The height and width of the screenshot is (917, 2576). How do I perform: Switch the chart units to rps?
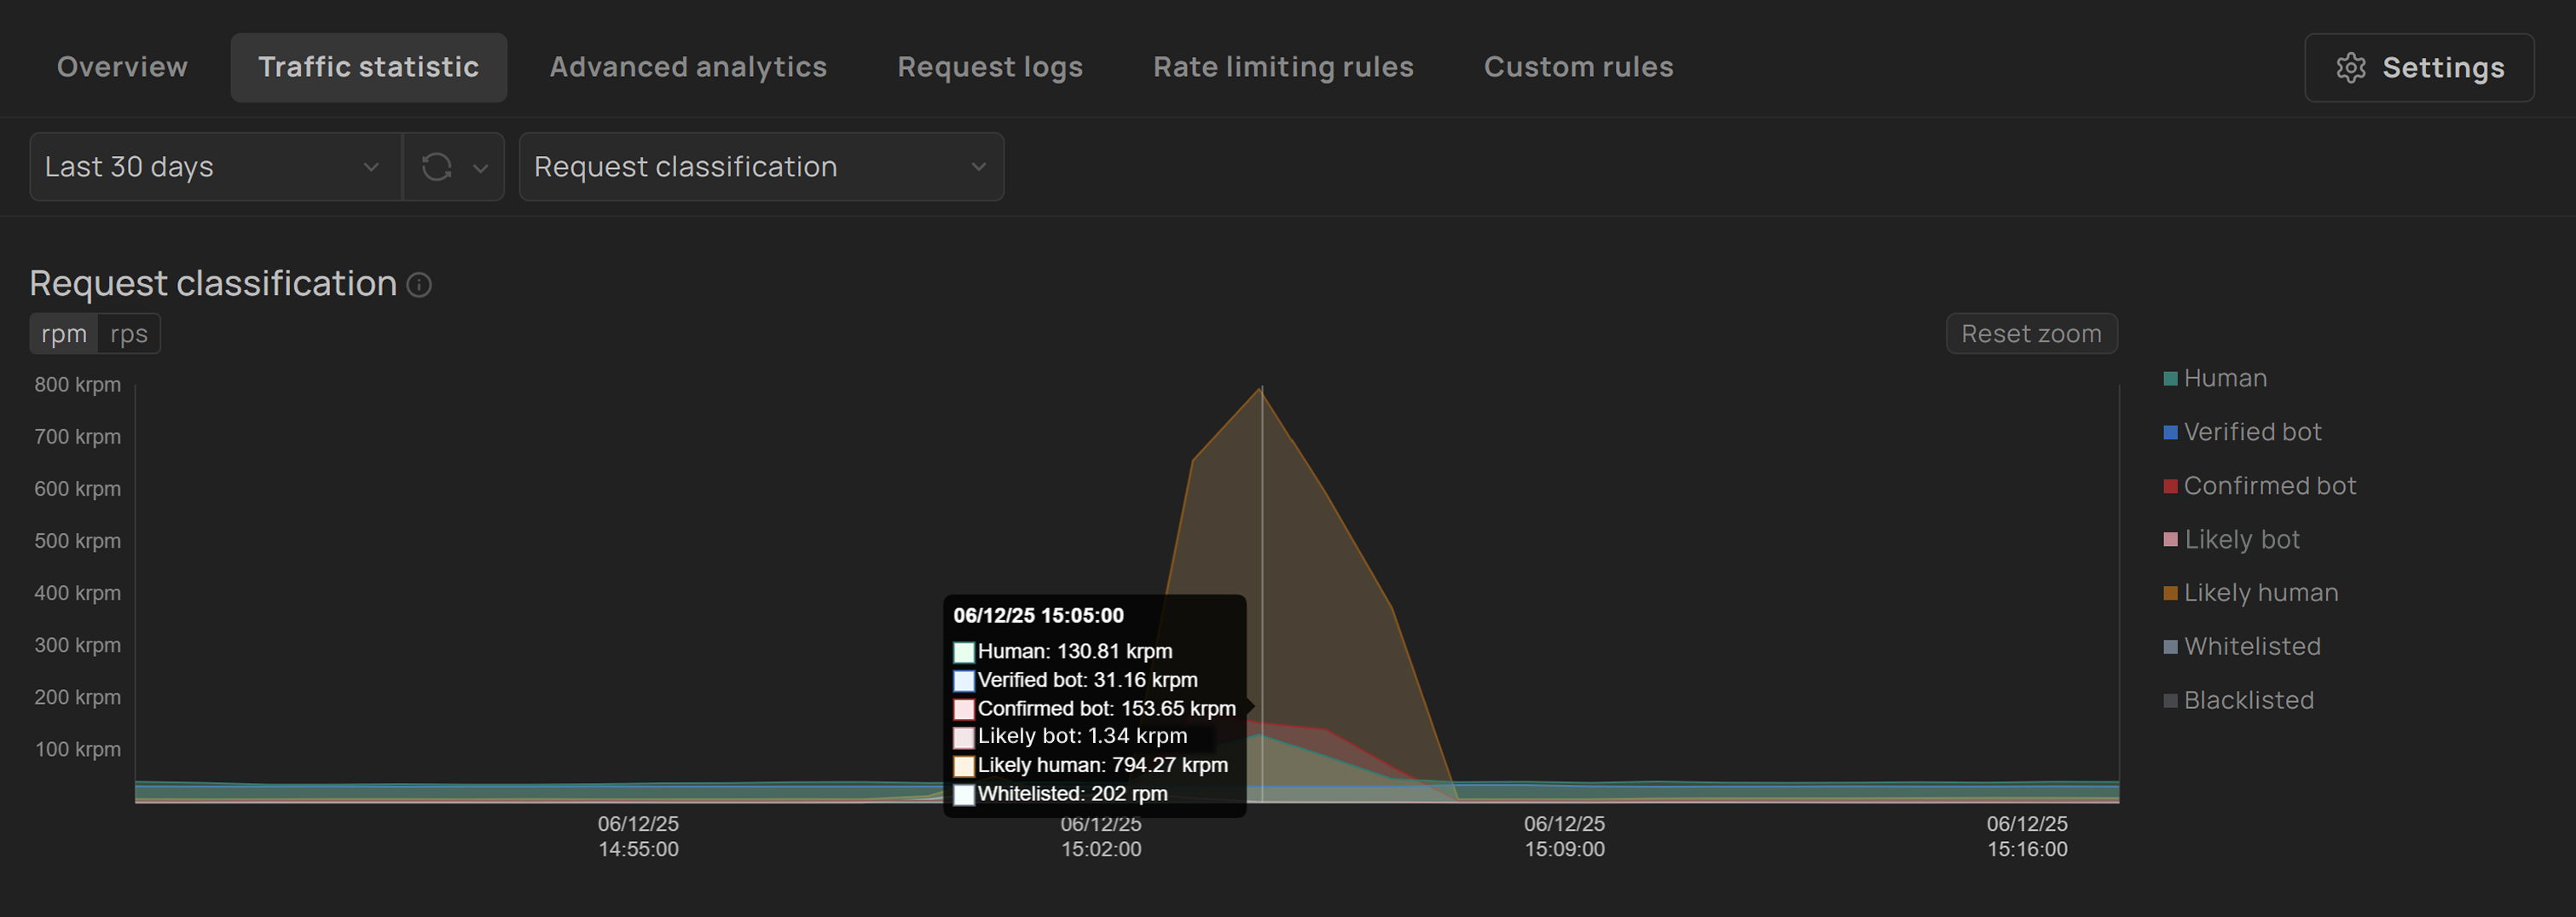(129, 334)
